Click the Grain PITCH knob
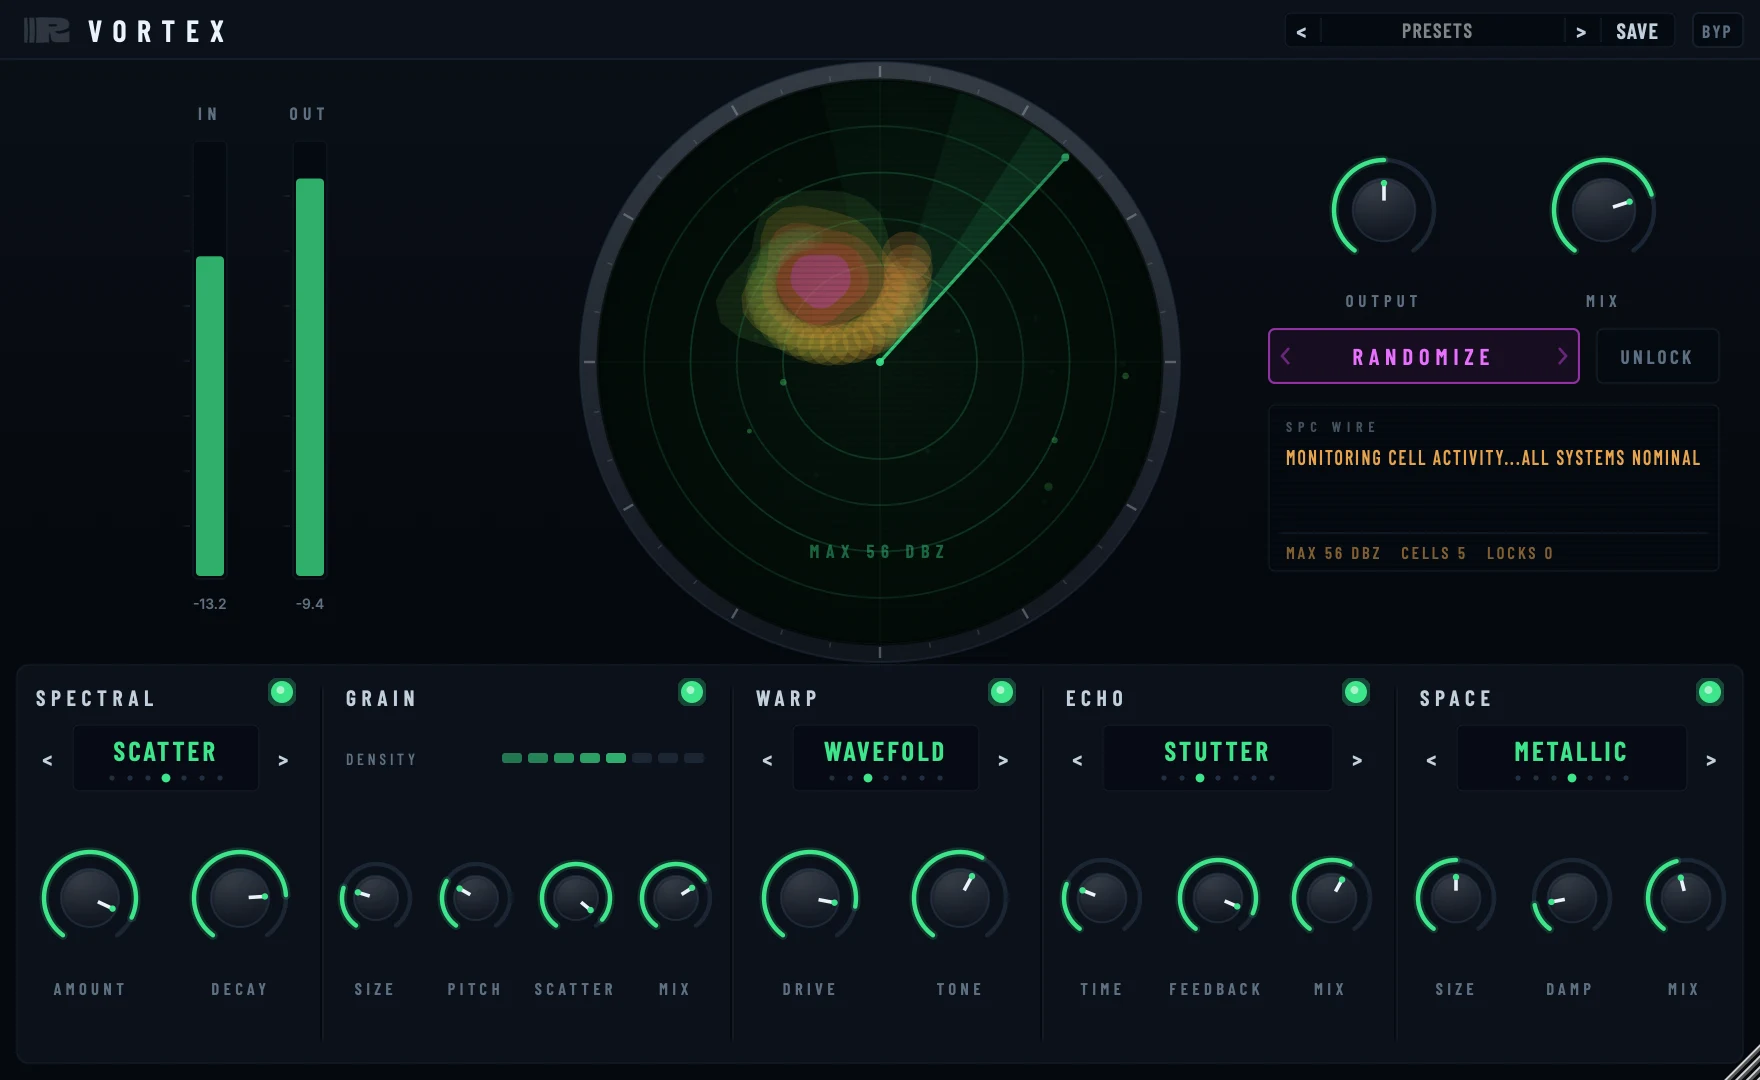This screenshot has width=1760, height=1080. coord(476,898)
